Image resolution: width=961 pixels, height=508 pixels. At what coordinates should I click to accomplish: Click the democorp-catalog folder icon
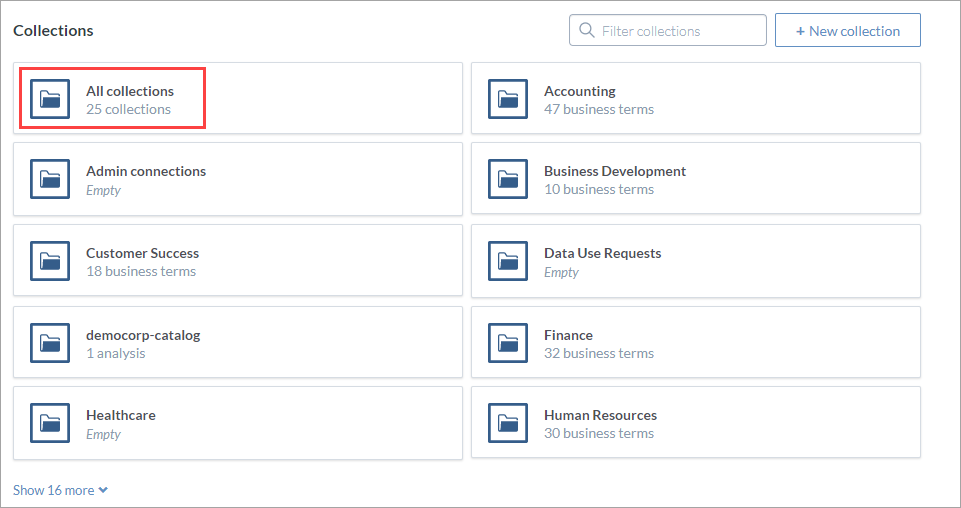50,343
